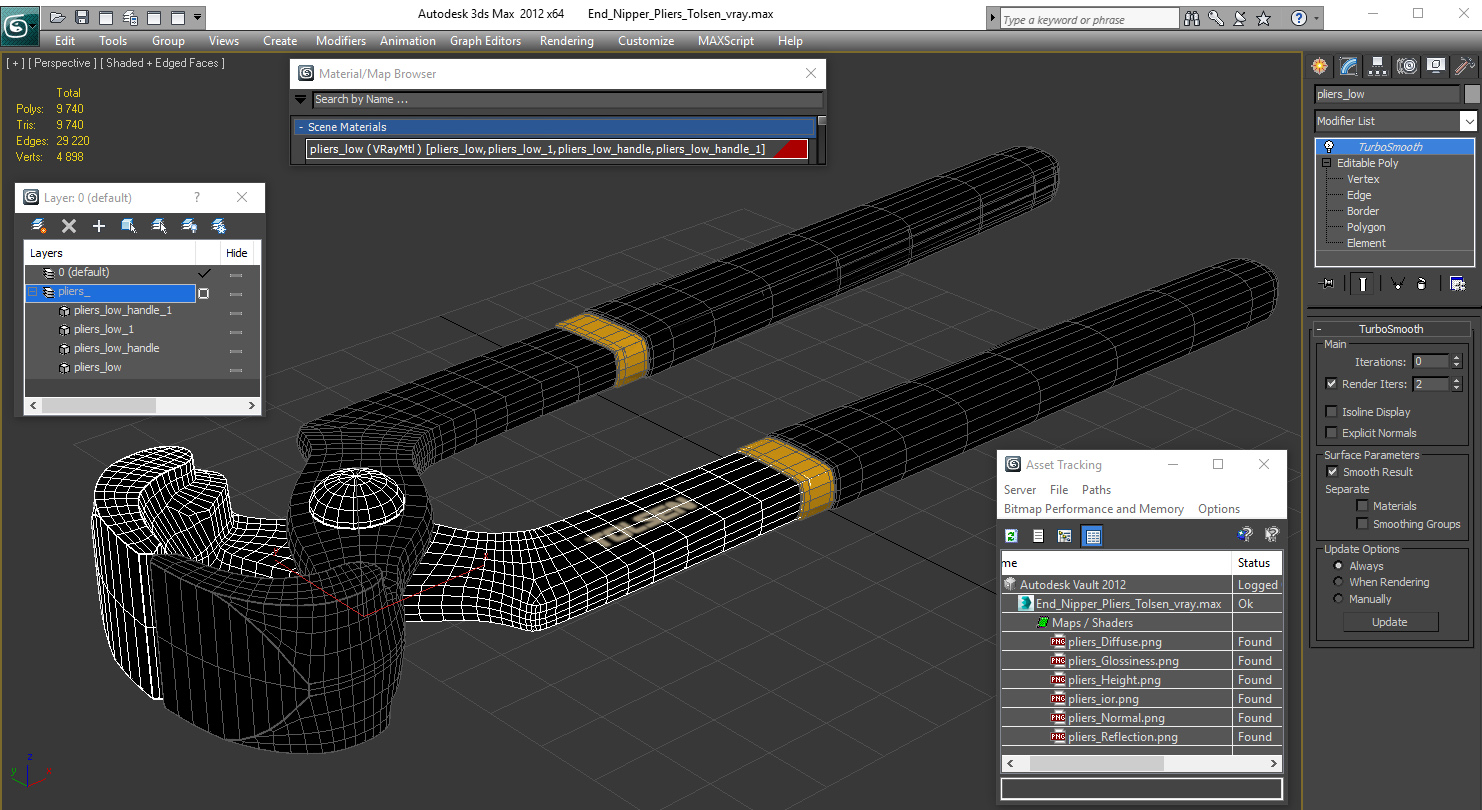This screenshot has height=810, width=1482.
Task: Click Add Selected Objects plus icon in Layer dialog
Action: [99, 226]
